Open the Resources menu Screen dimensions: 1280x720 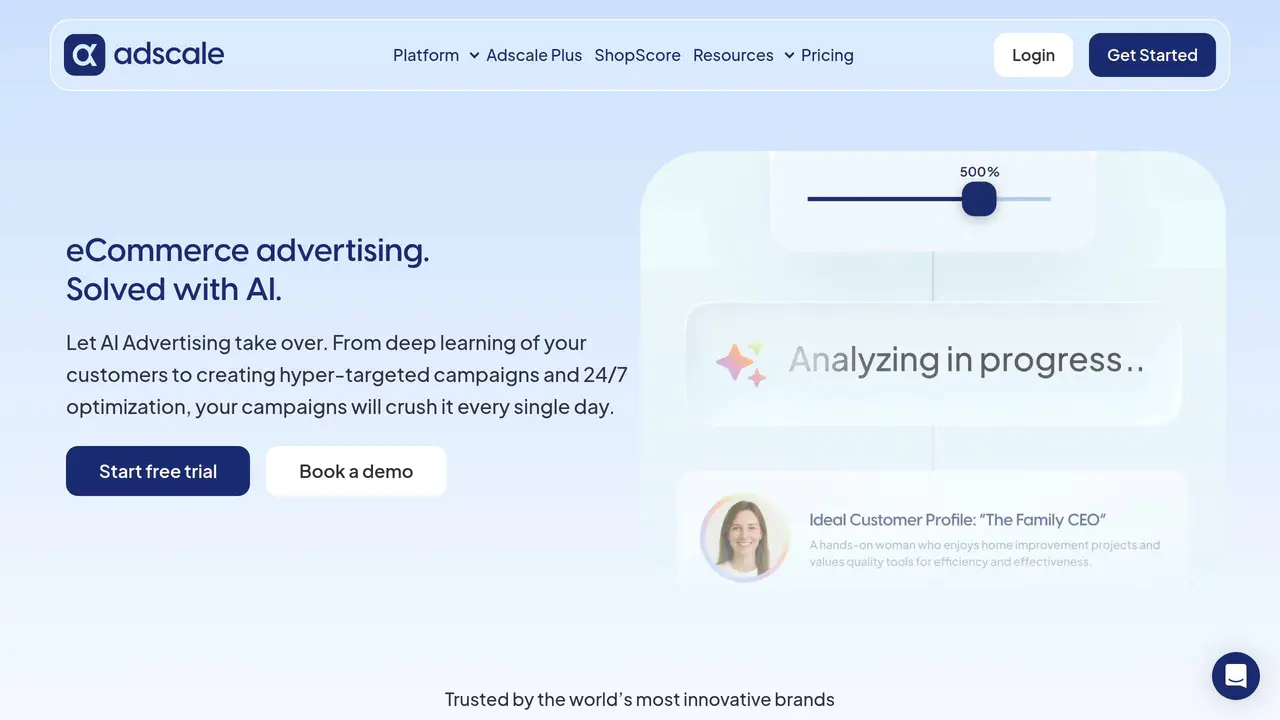point(733,55)
